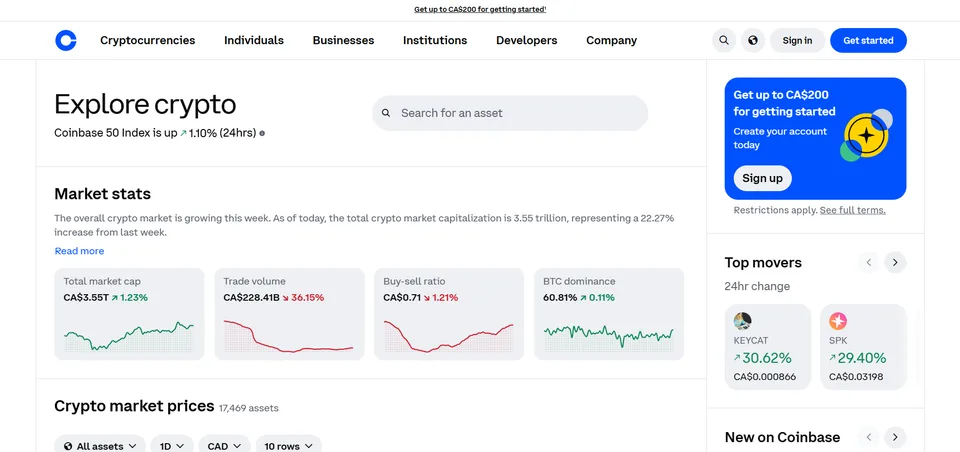Open the Company menu
The image size is (960, 452).
click(x=612, y=40)
